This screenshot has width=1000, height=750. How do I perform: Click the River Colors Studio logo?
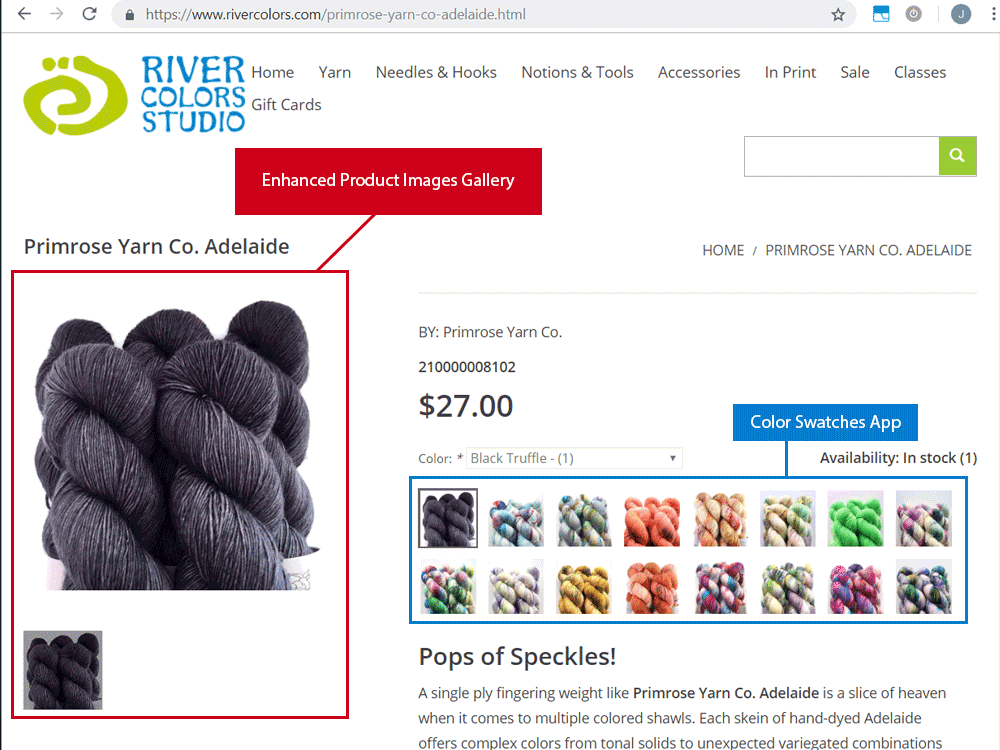tap(134, 94)
